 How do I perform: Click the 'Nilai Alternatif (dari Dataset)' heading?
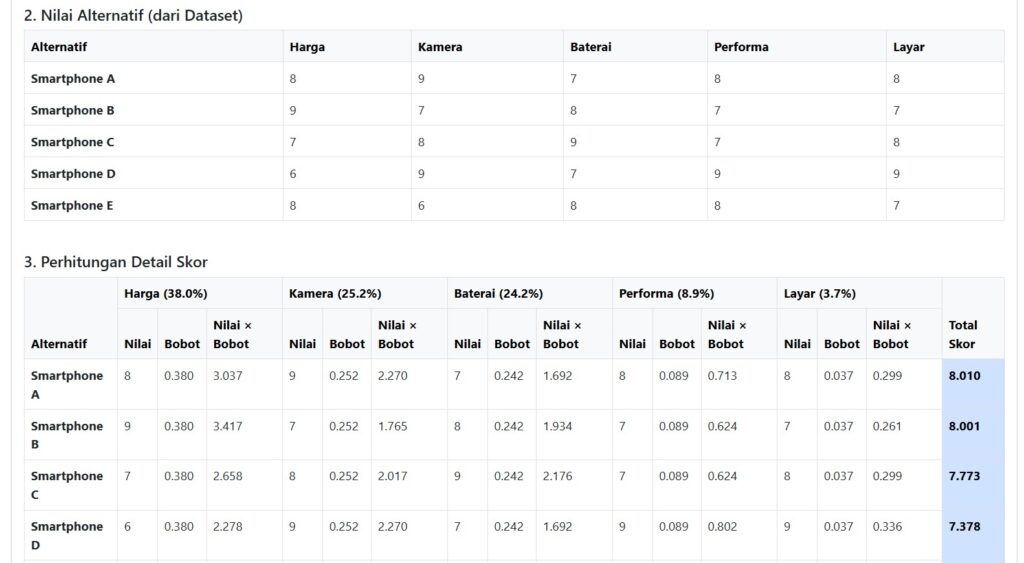pyautogui.click(x=133, y=15)
